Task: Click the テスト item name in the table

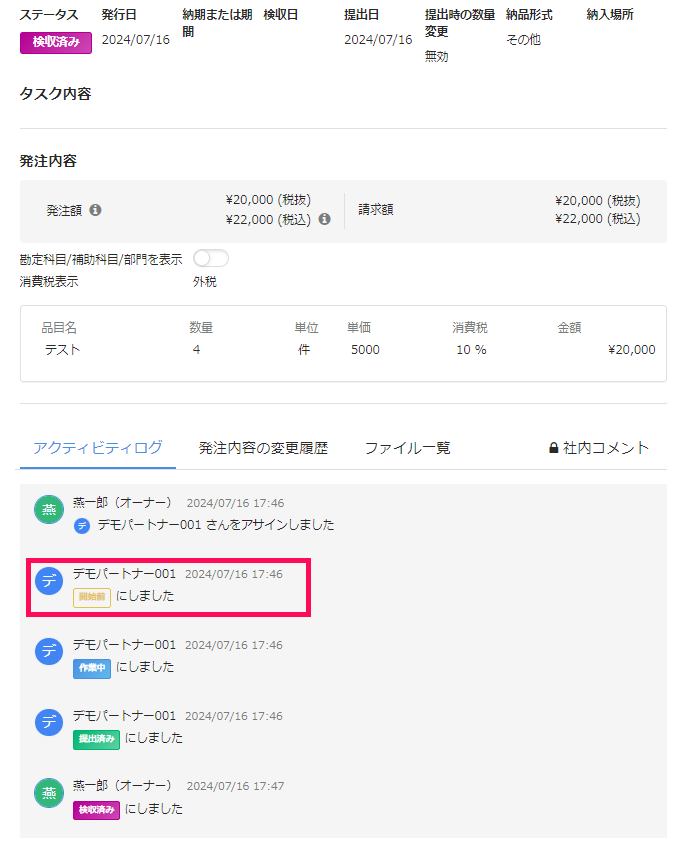Action: click(x=62, y=350)
